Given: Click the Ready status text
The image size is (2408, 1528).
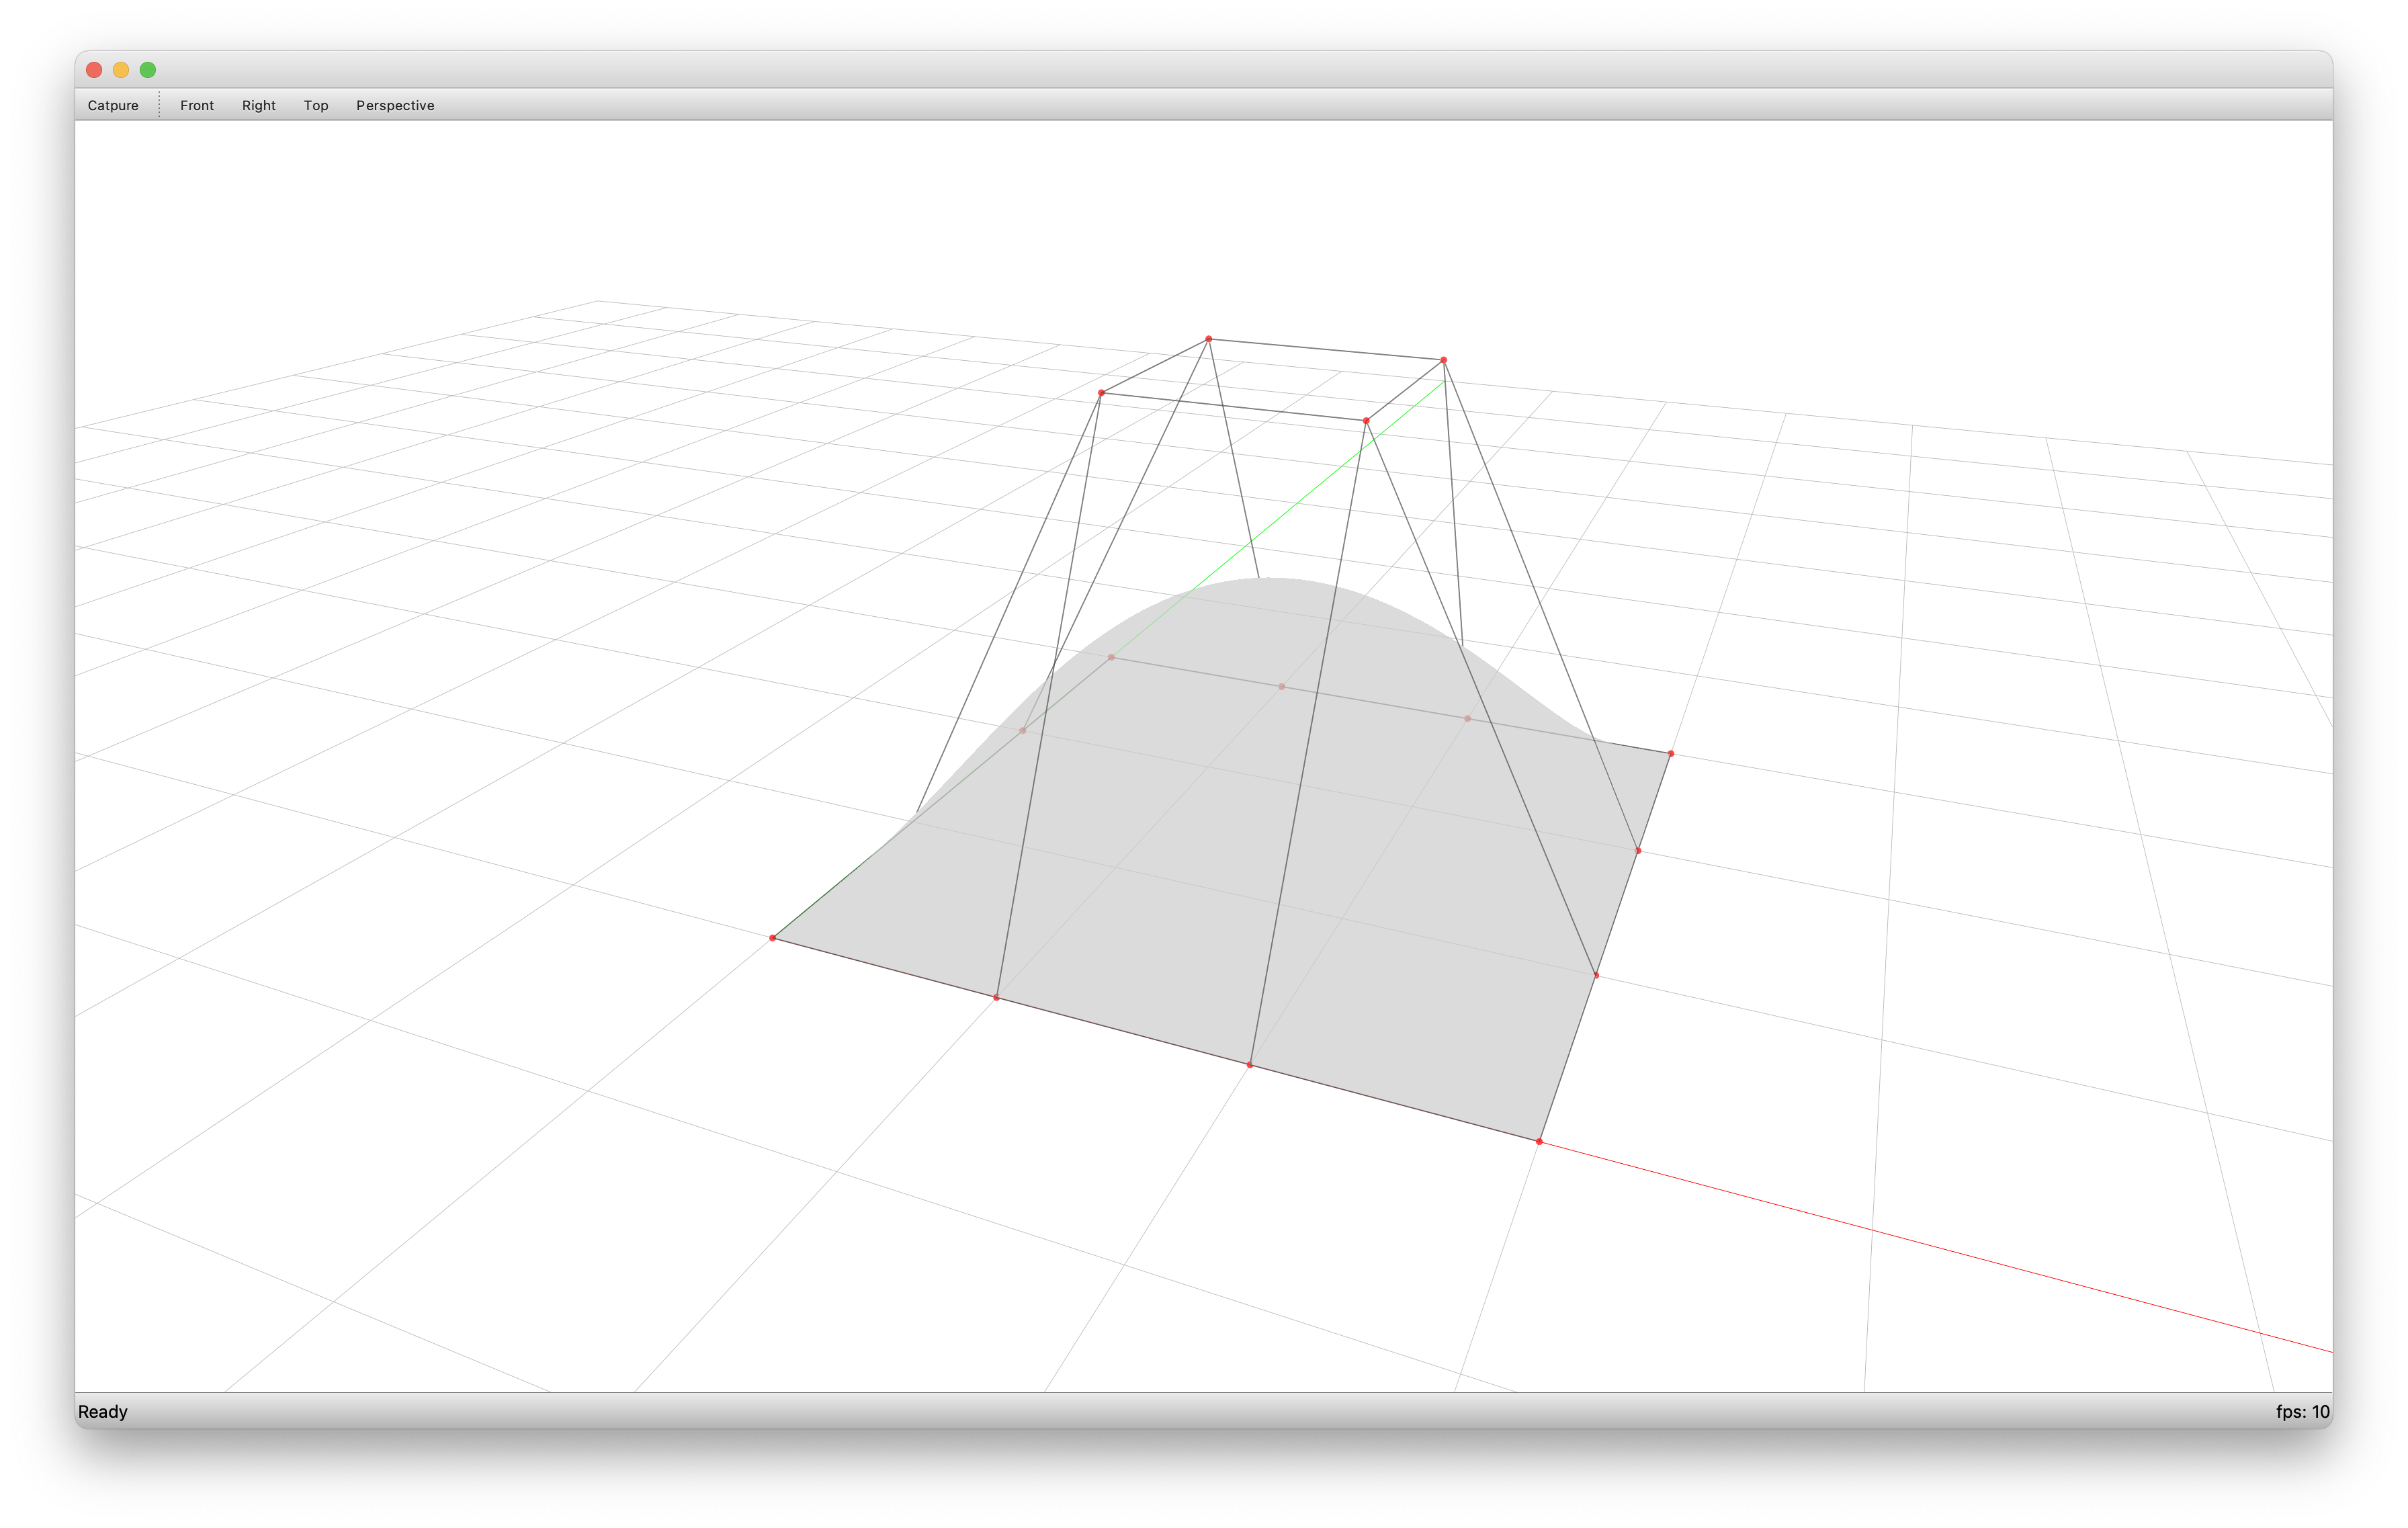Looking at the screenshot, I should (103, 1411).
